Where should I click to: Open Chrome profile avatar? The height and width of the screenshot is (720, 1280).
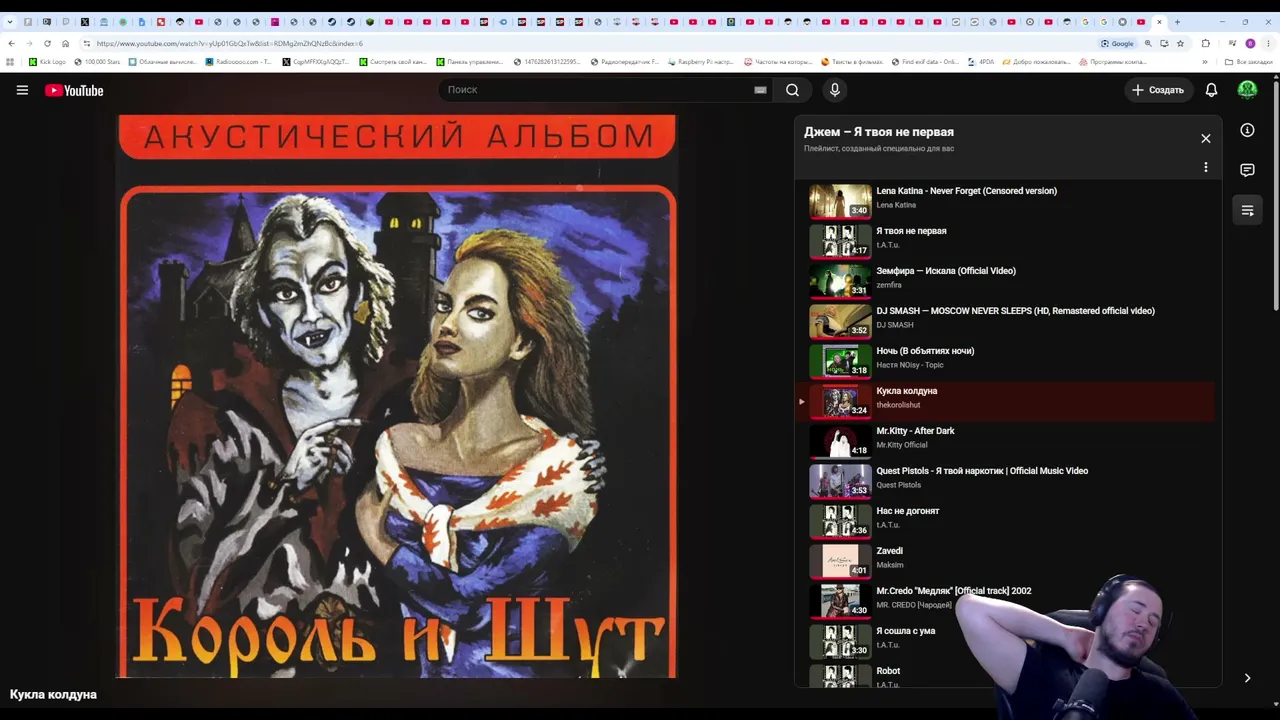[x=1250, y=43]
